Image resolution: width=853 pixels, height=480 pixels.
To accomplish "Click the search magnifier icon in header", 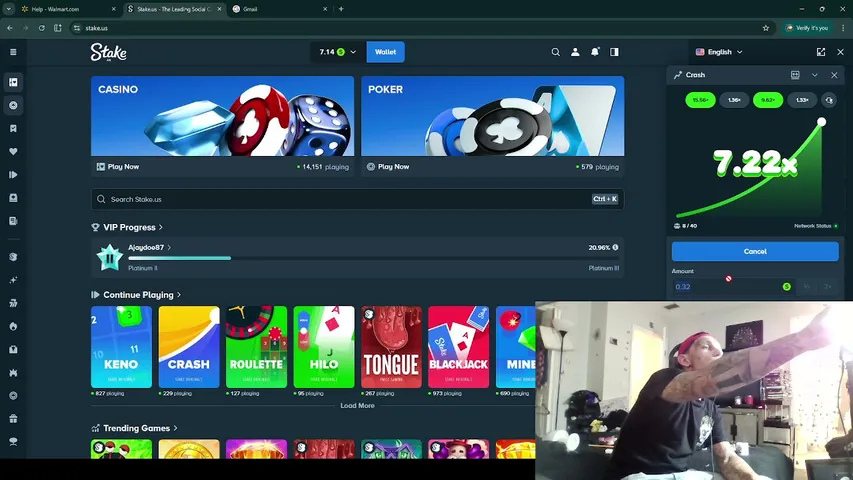I will pos(555,52).
